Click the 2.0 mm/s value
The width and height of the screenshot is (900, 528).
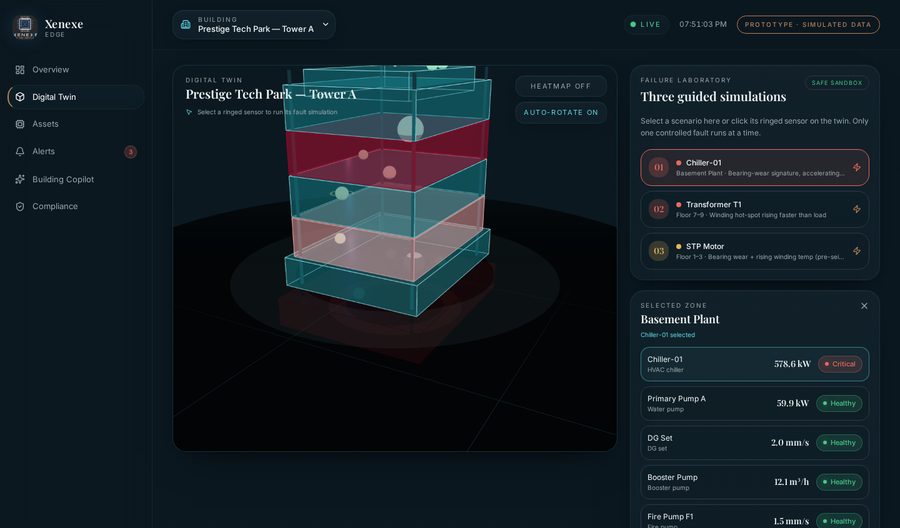tap(790, 443)
